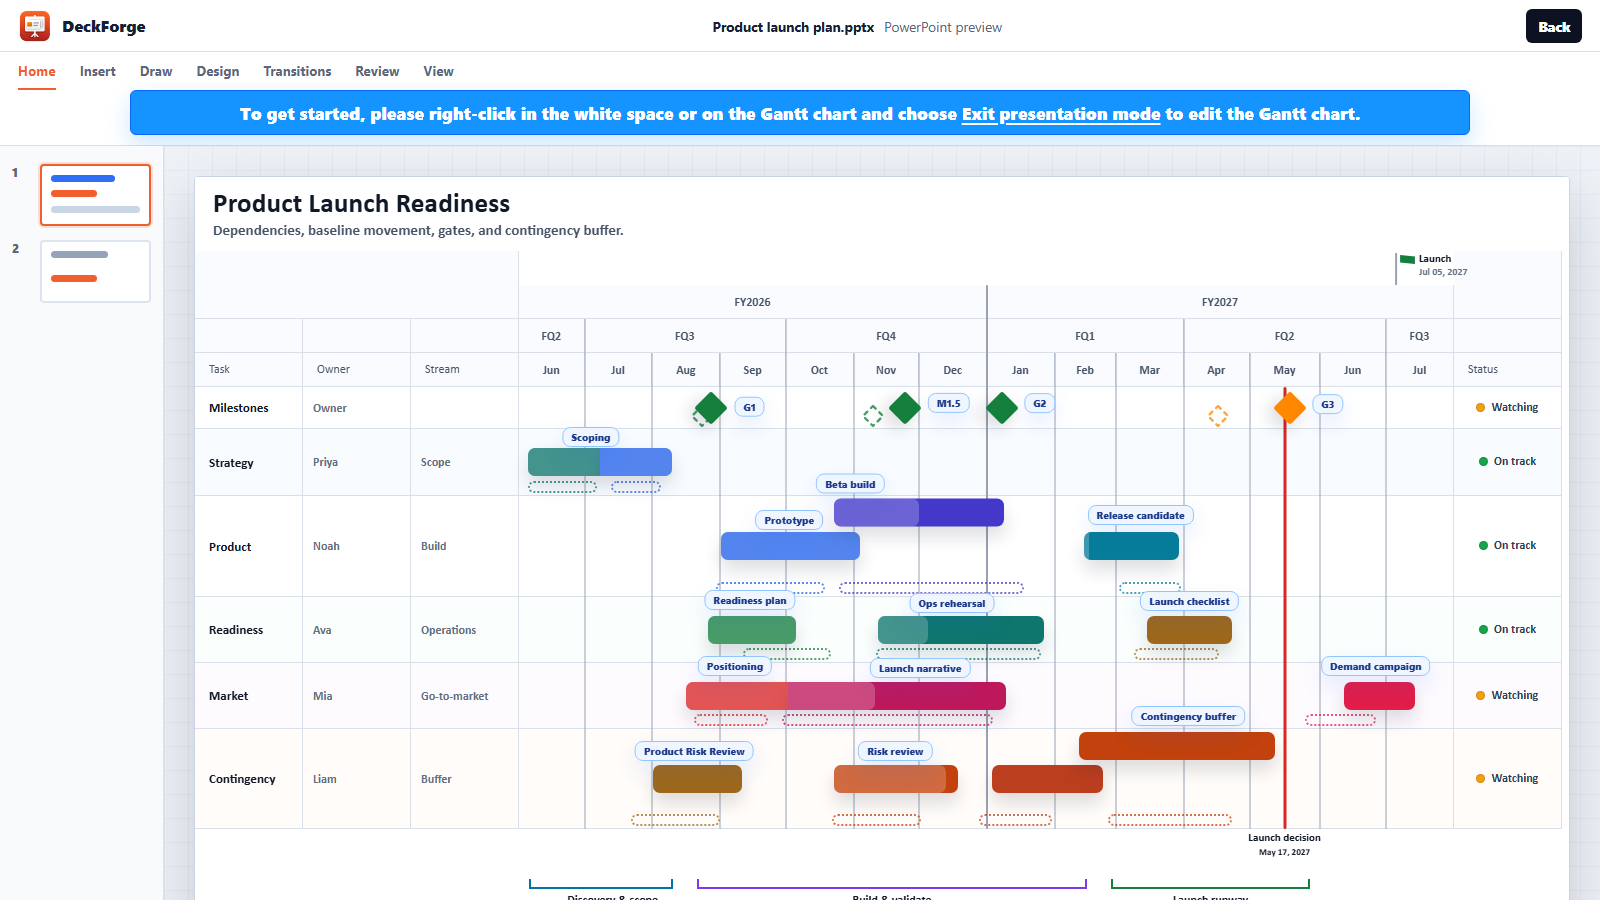Image resolution: width=1600 pixels, height=900 pixels.
Task: Select the orange G3 milestone diamond
Action: coord(1290,408)
